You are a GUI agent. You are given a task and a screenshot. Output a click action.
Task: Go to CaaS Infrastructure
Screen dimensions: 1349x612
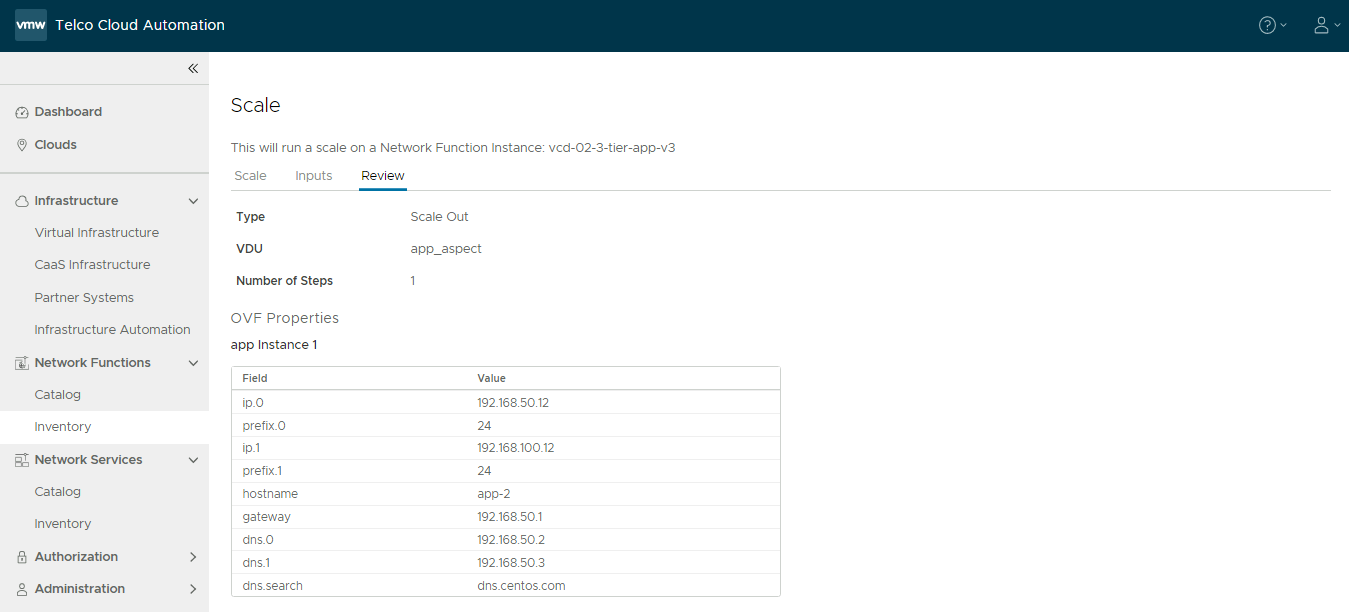coord(92,265)
